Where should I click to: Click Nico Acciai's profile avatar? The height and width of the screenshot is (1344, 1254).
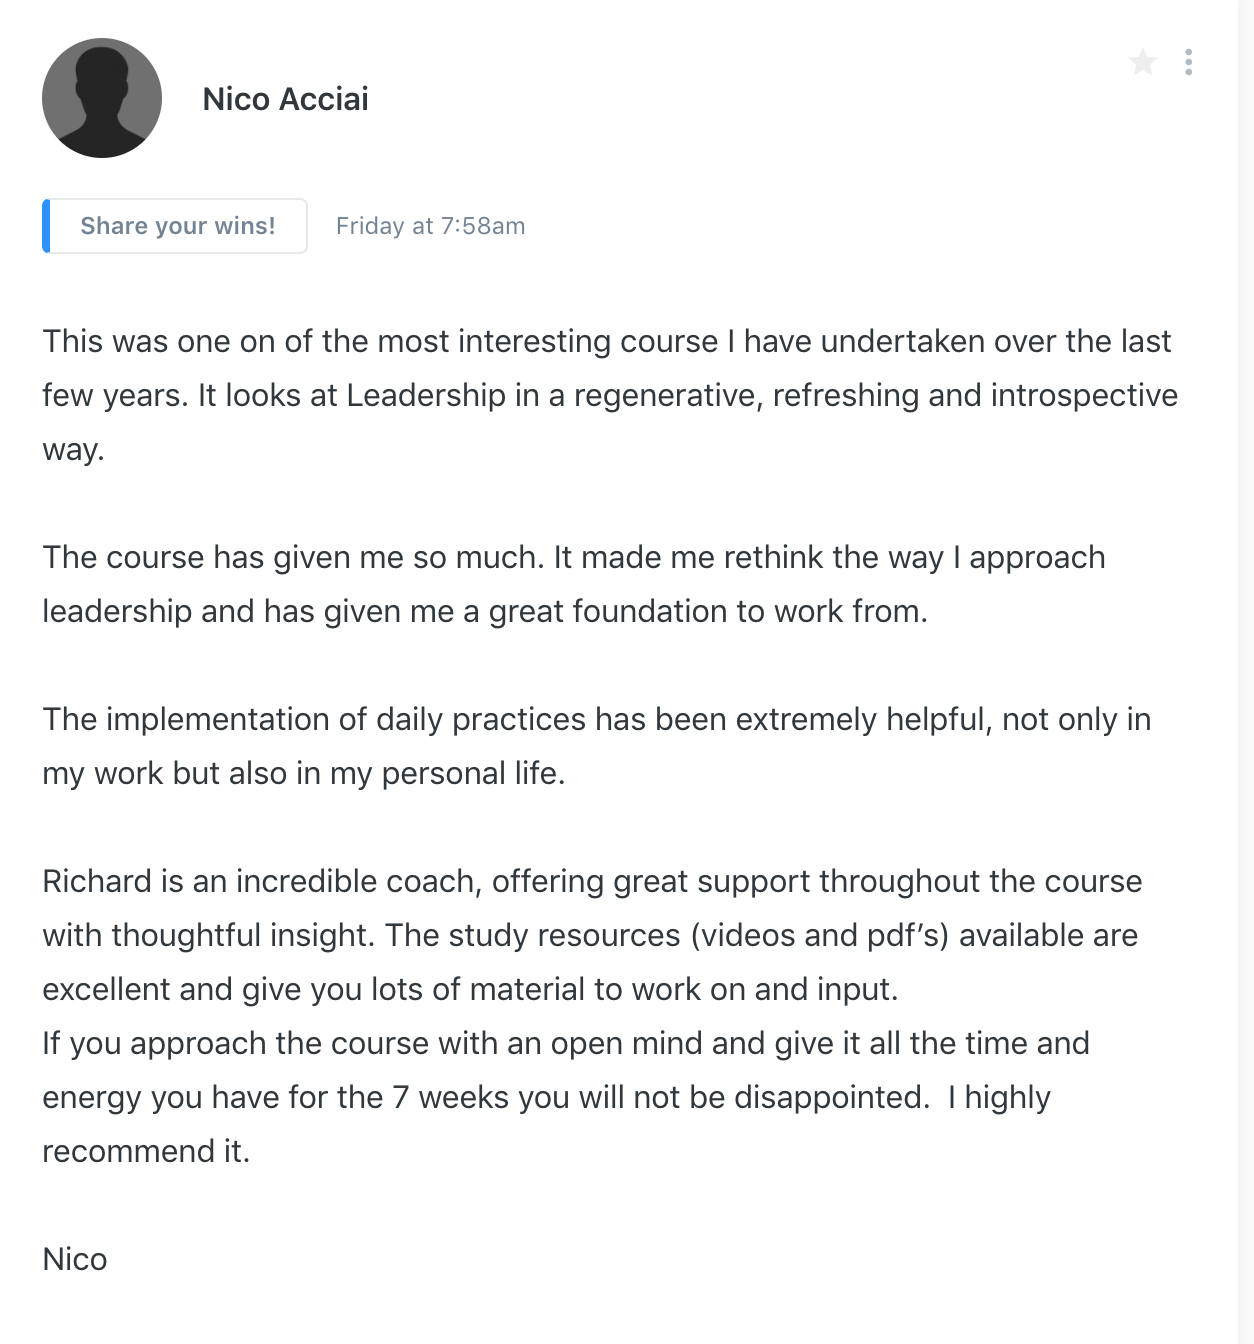(102, 98)
